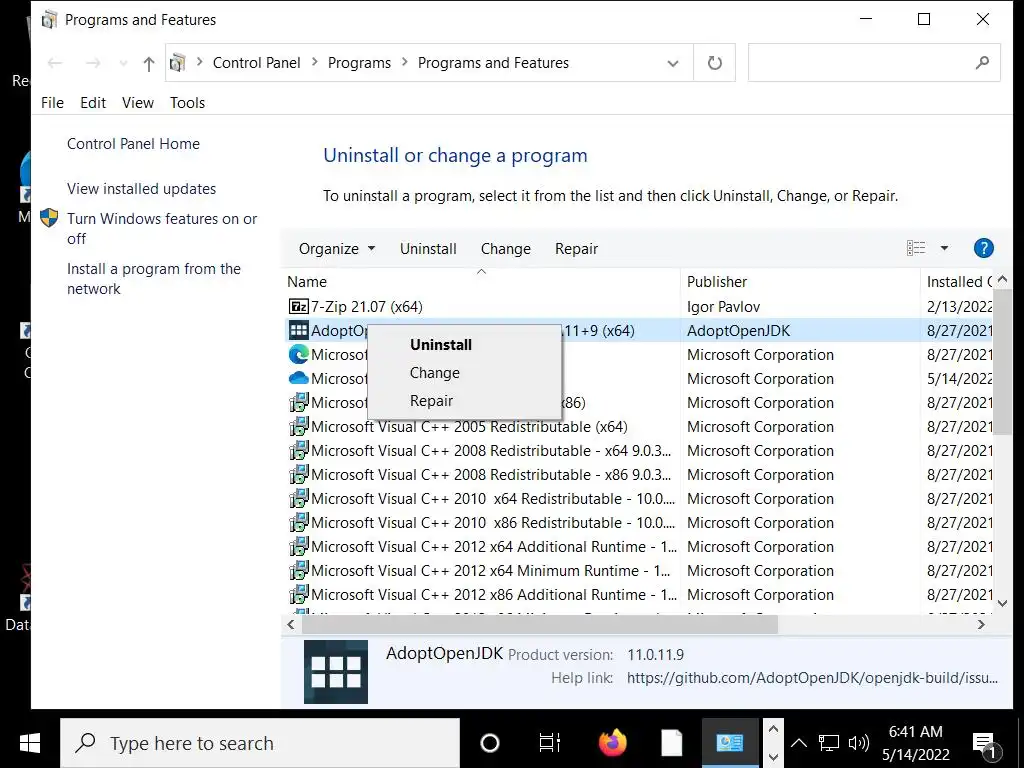Screen dimensions: 1024x768
Task: Click icon beside Visual C++ 2012 x64 Minimum Runtime
Action: pos(298,571)
